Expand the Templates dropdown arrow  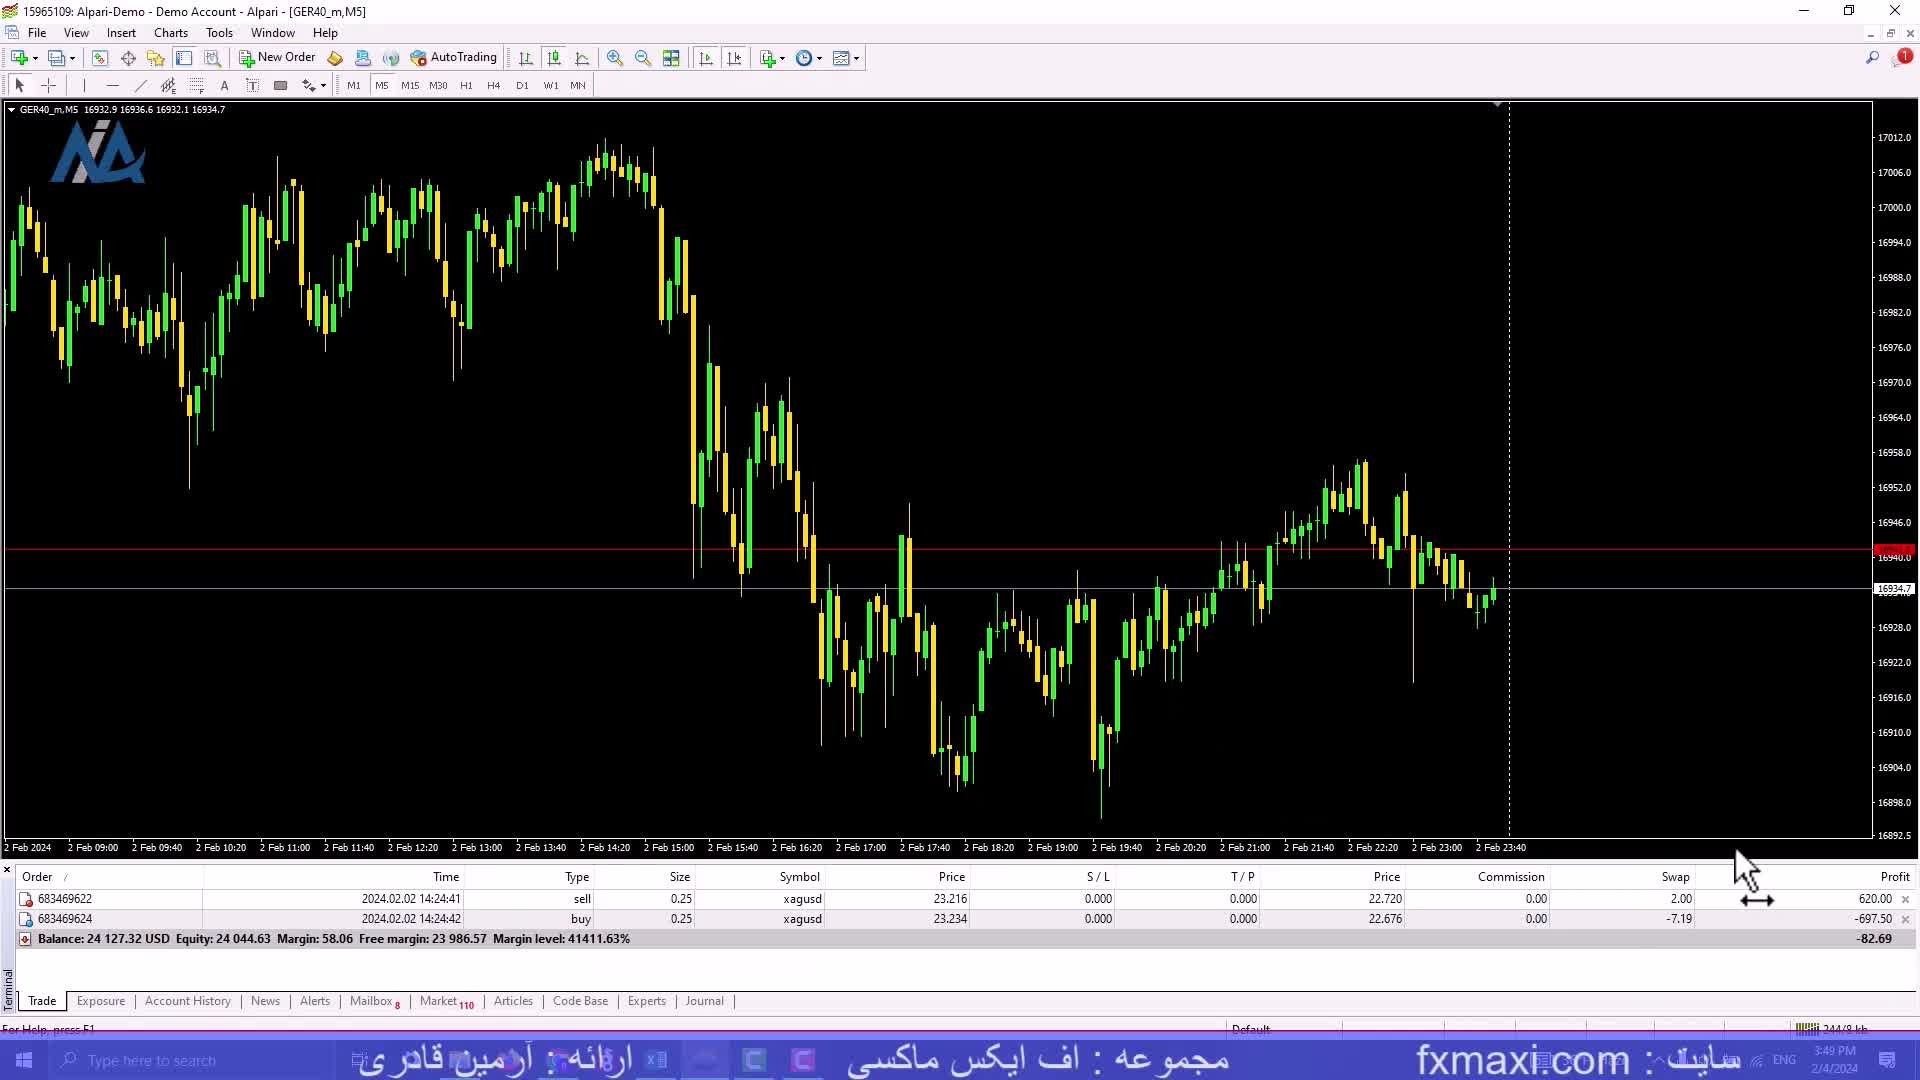pyautogui.click(x=856, y=58)
